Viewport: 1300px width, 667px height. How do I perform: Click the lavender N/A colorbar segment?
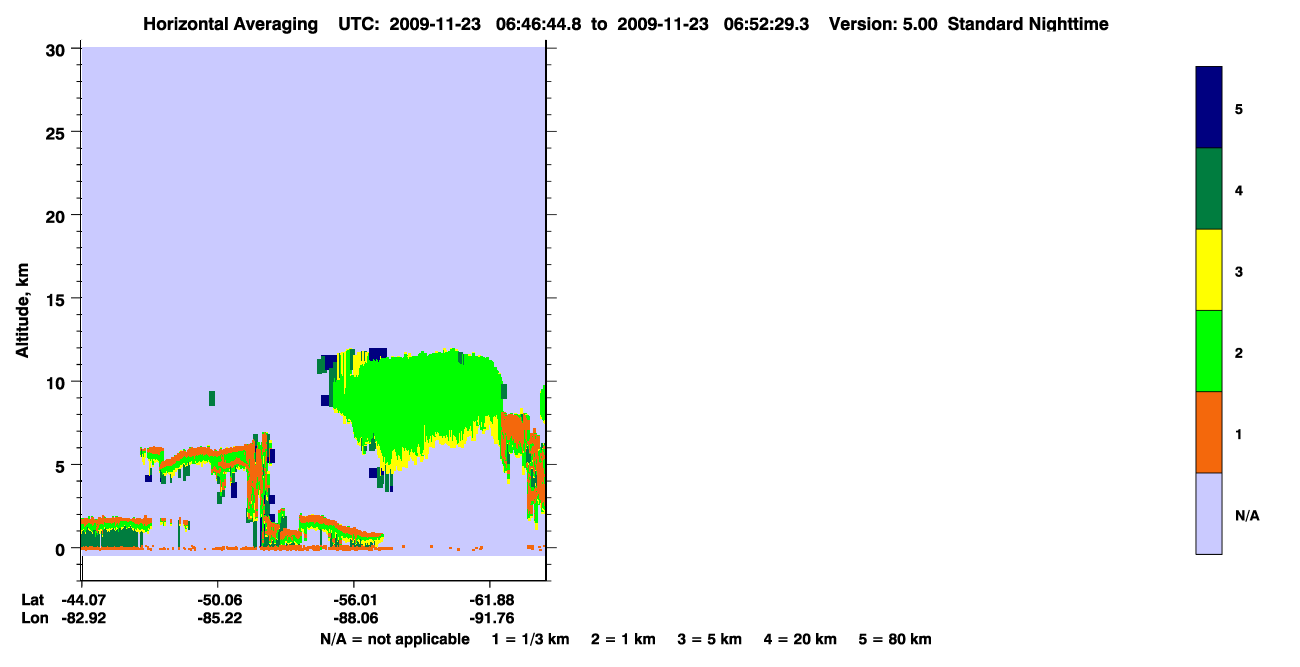(1209, 513)
